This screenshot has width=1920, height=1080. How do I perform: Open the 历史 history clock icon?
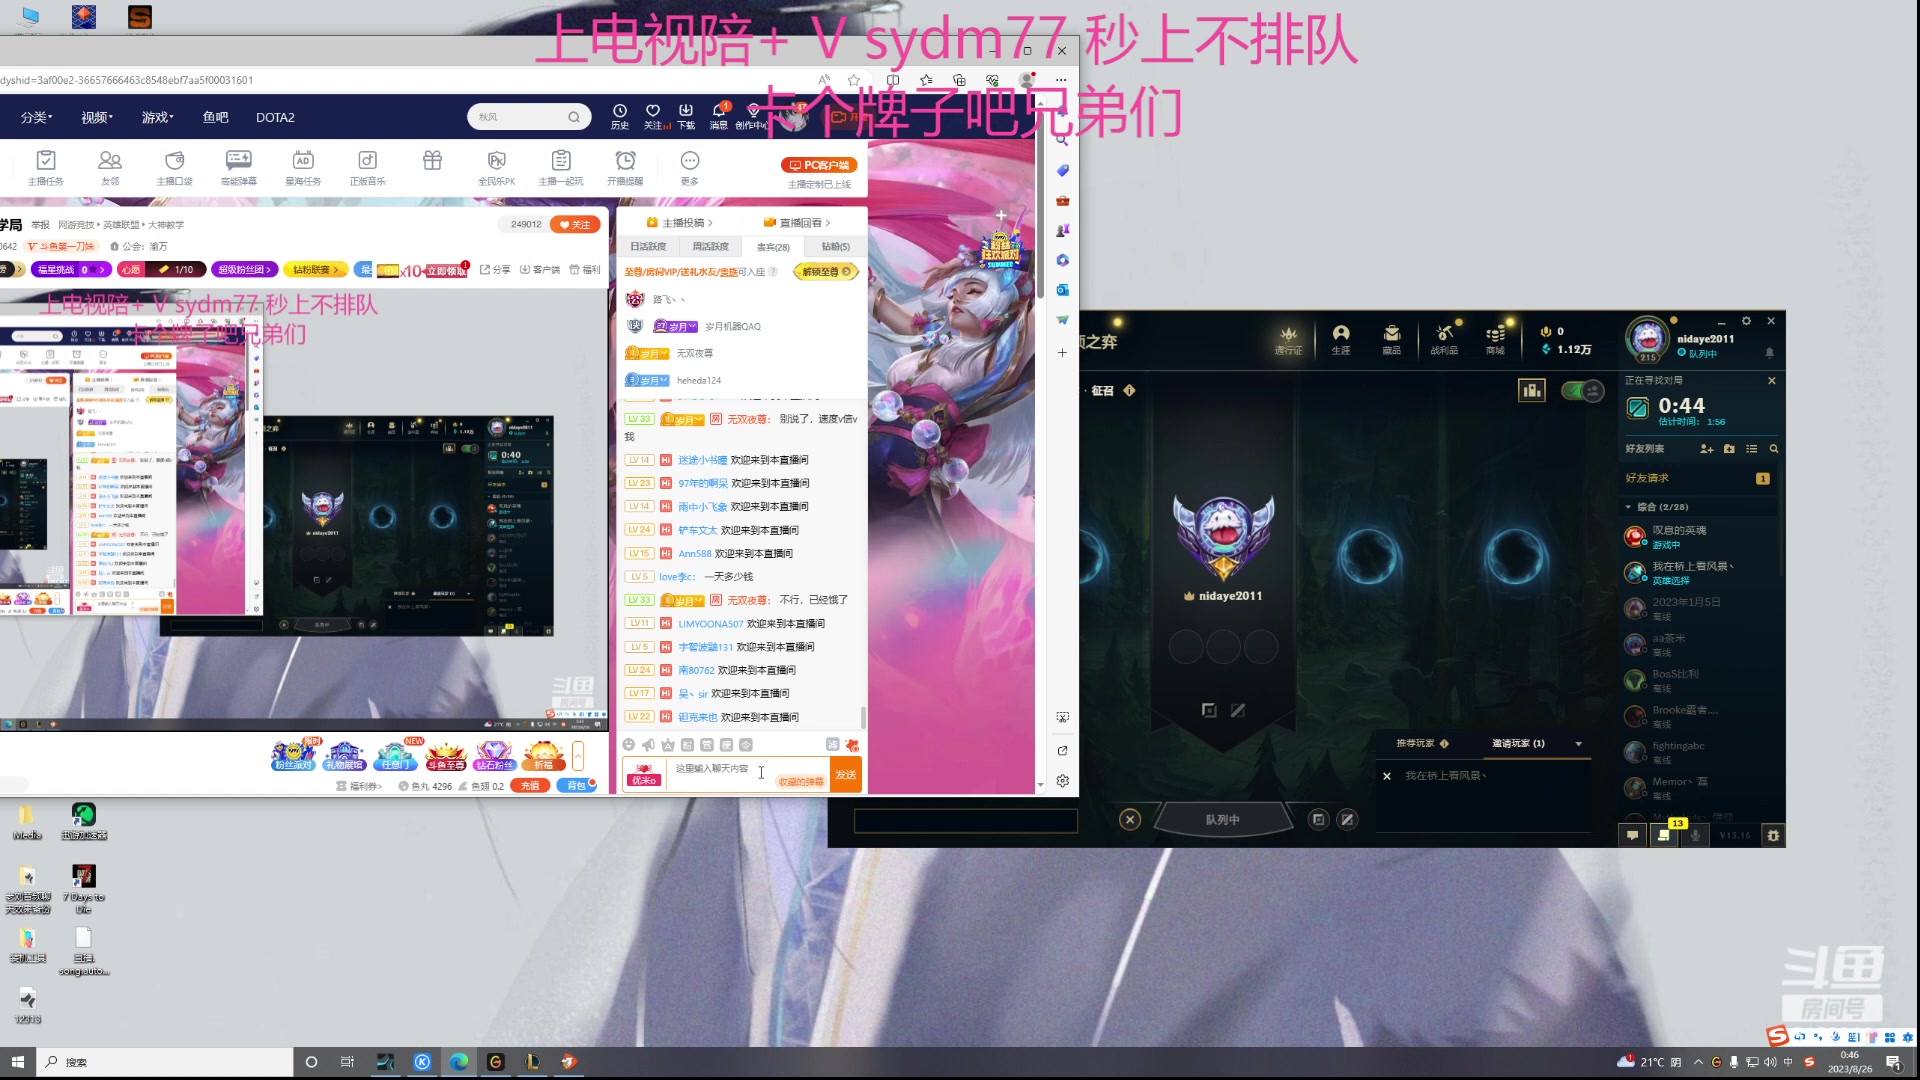pos(619,115)
